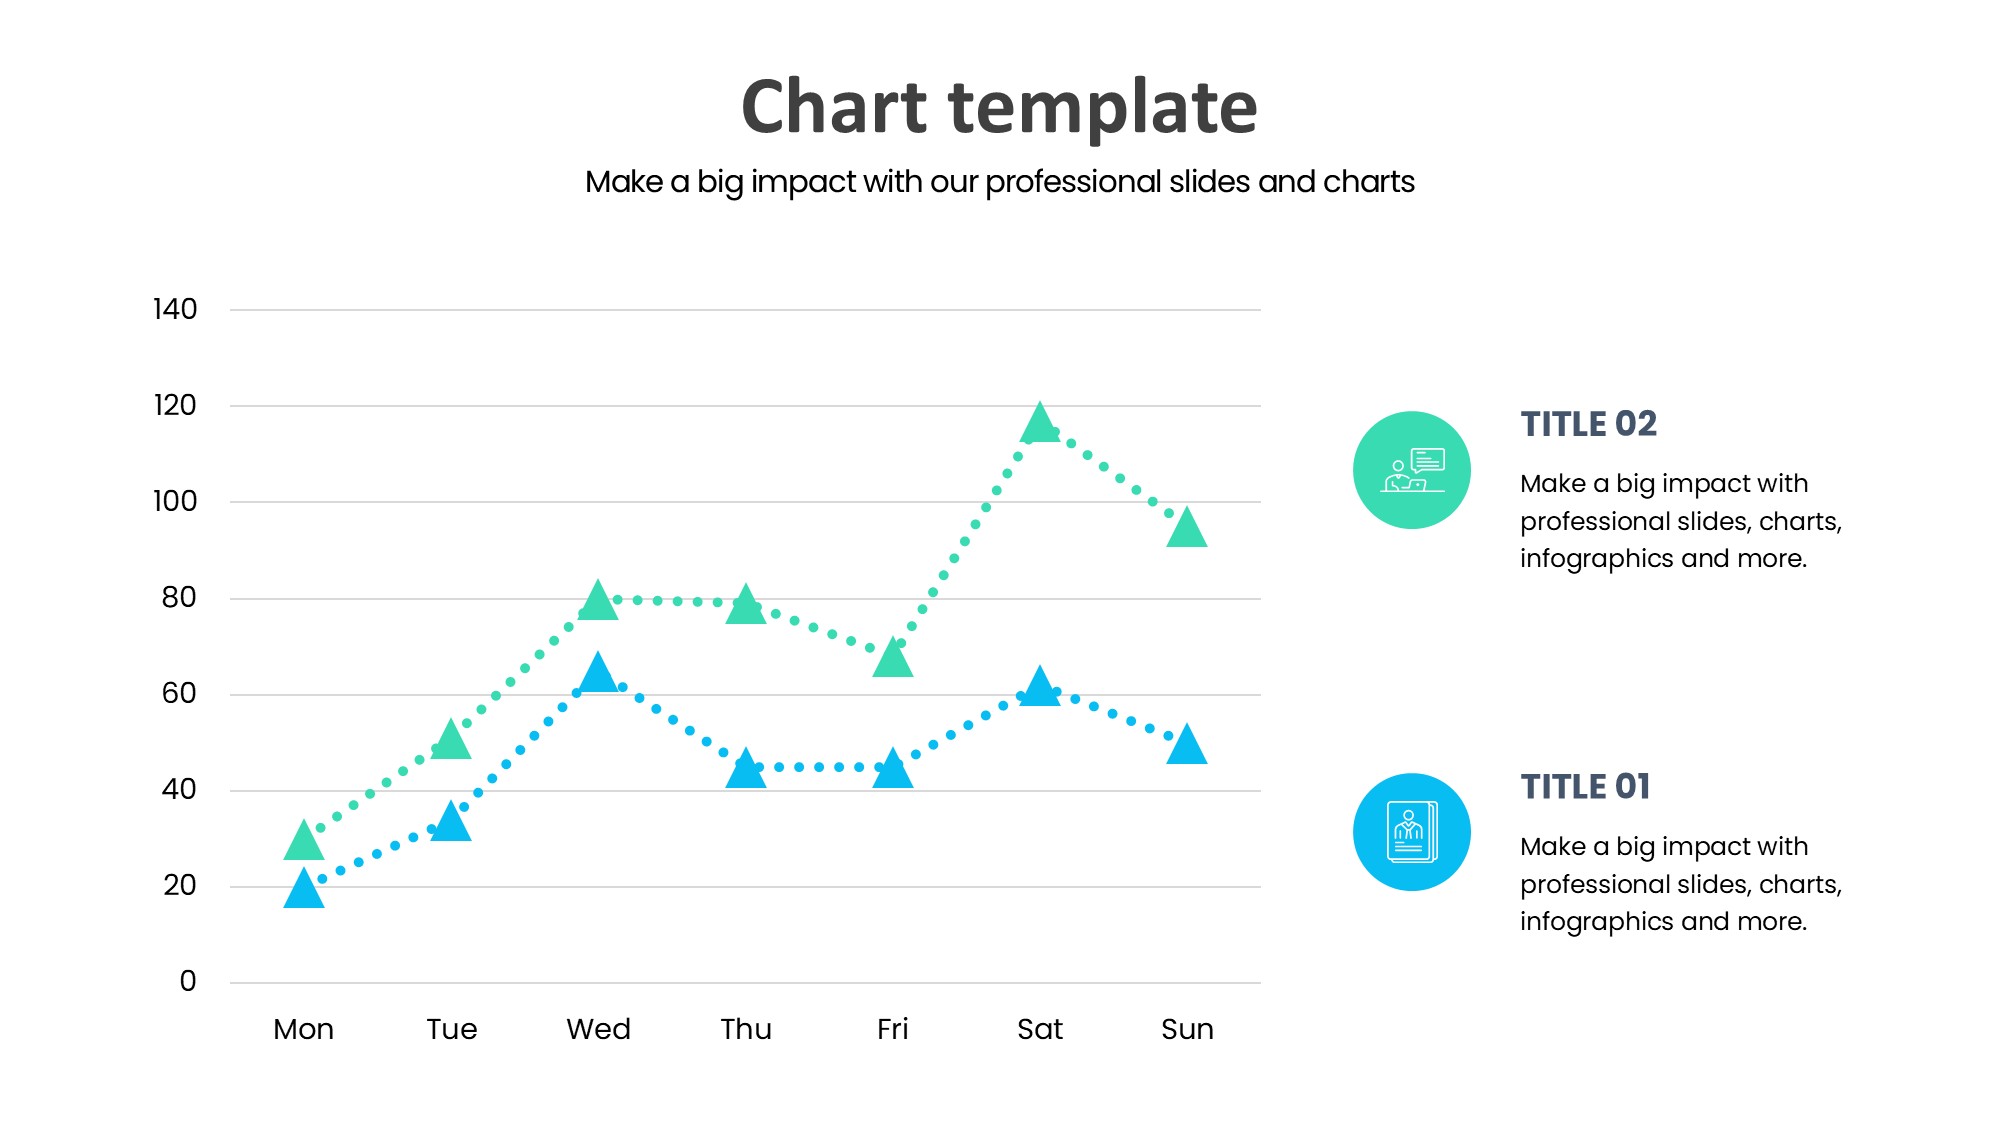Click the blue triangle marker above Tue

(451, 823)
